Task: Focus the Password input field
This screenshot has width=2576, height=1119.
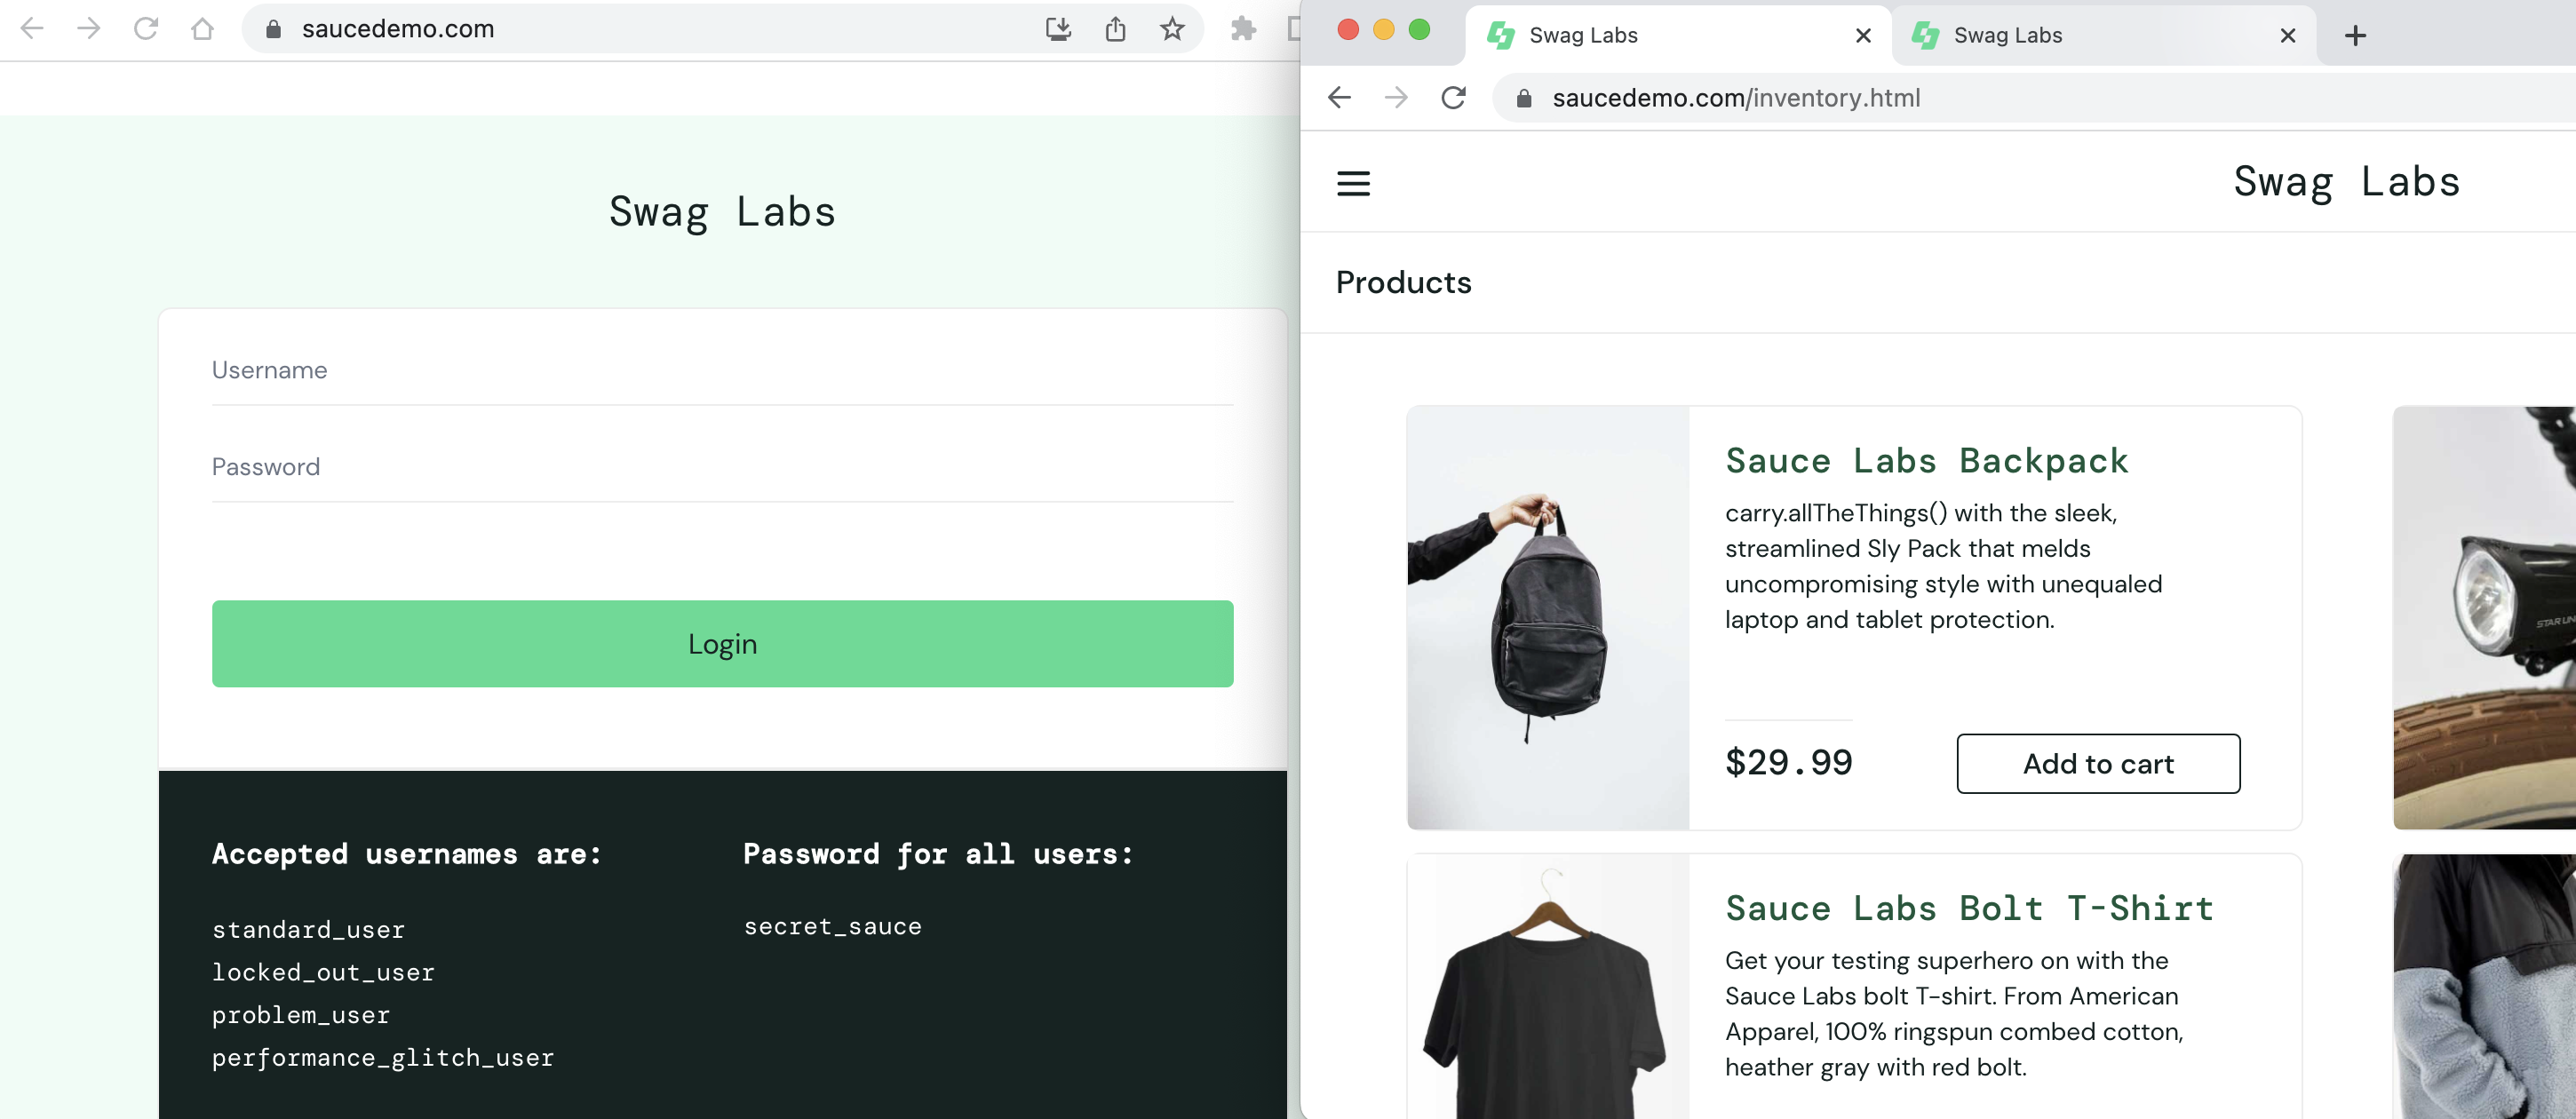Action: tap(722, 467)
